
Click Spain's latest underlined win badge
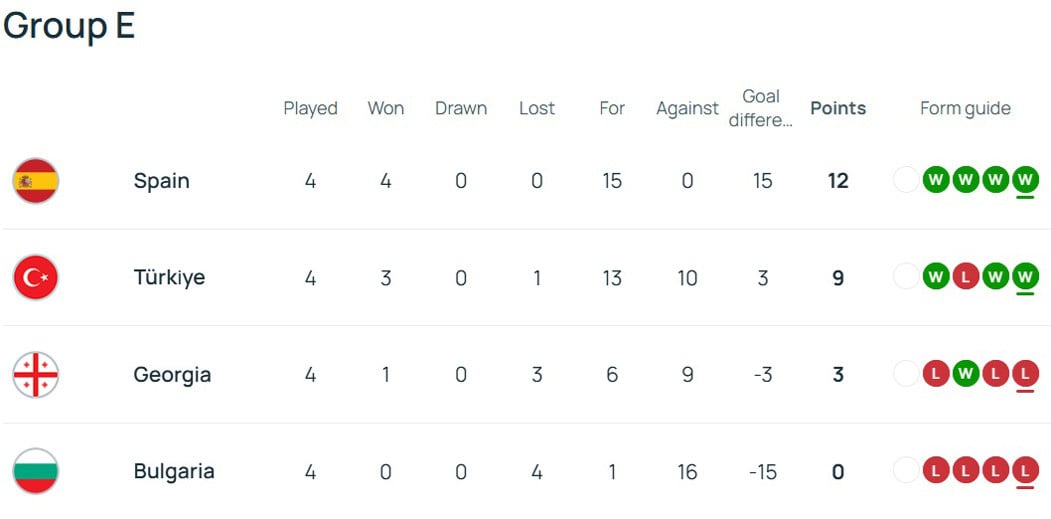tap(1025, 181)
